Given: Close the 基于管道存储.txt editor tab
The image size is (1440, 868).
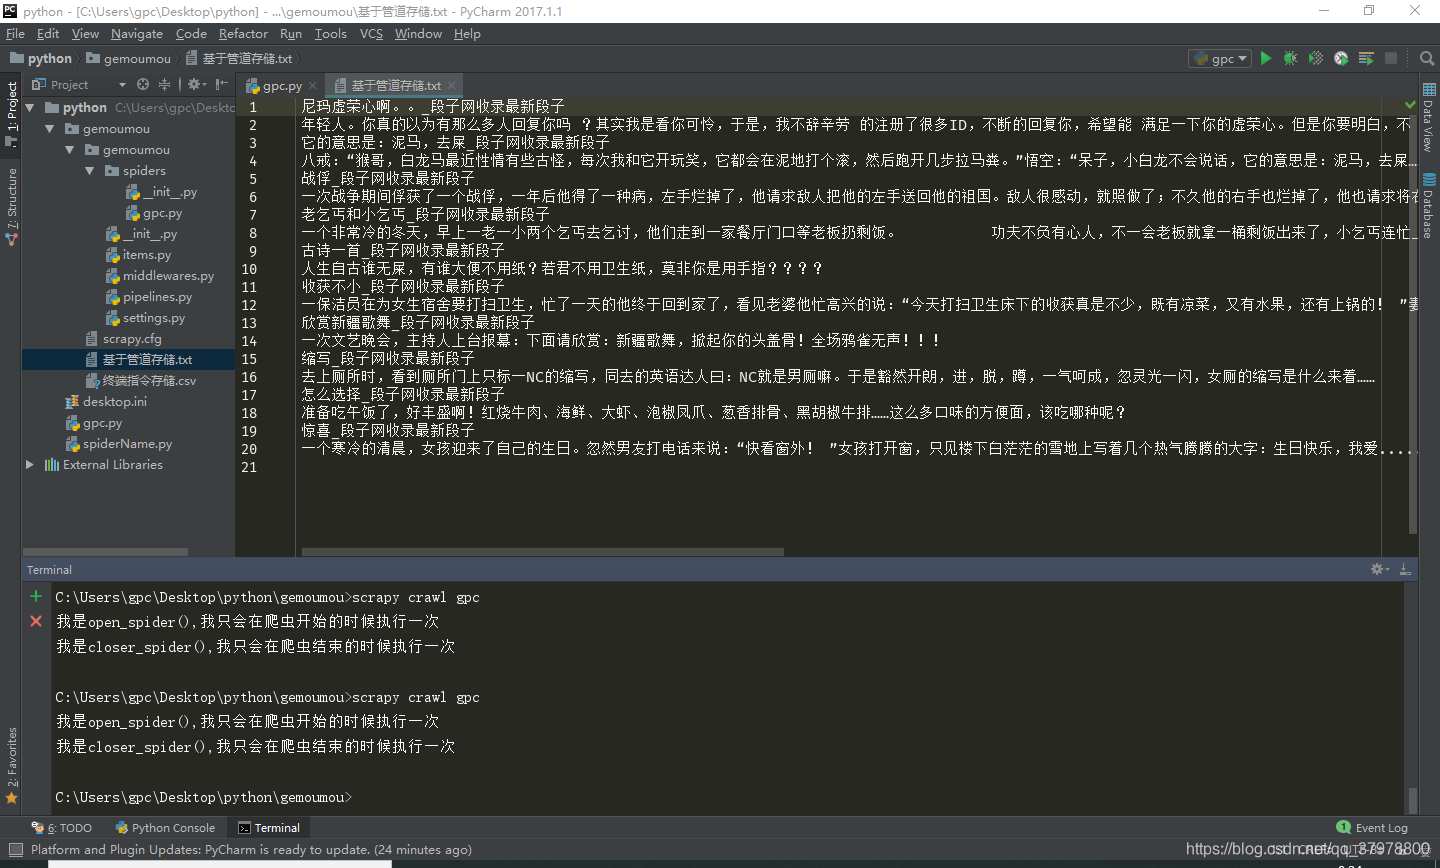Looking at the screenshot, I should coord(451,86).
